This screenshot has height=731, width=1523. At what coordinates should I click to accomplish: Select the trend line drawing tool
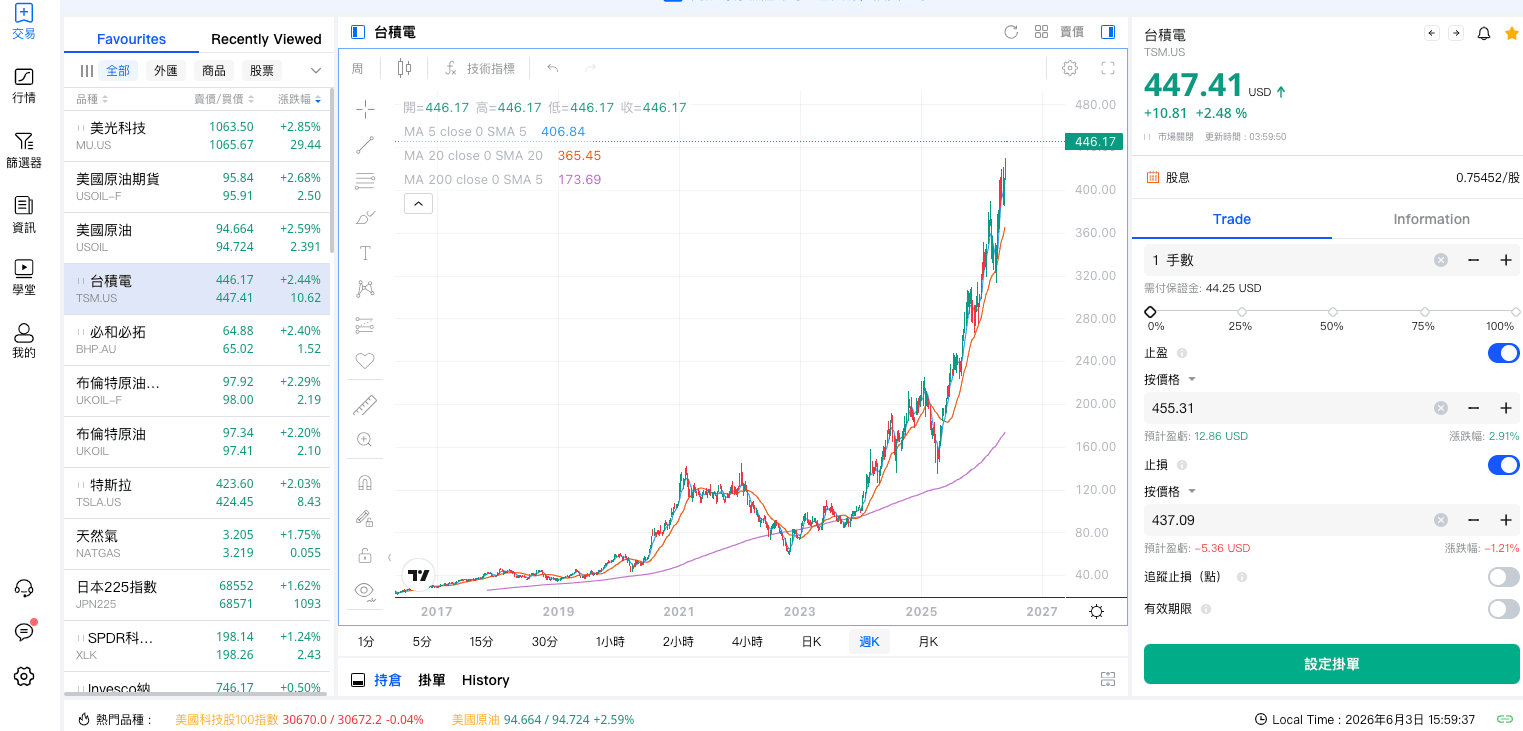365,145
